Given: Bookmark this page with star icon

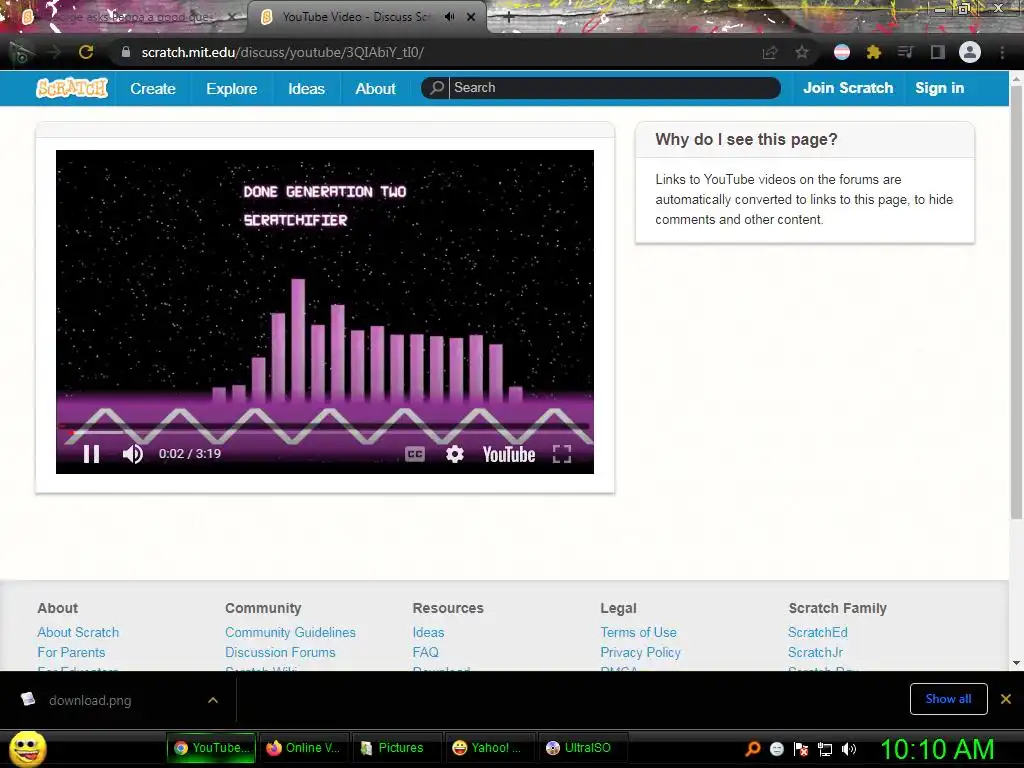Looking at the screenshot, I should [802, 52].
